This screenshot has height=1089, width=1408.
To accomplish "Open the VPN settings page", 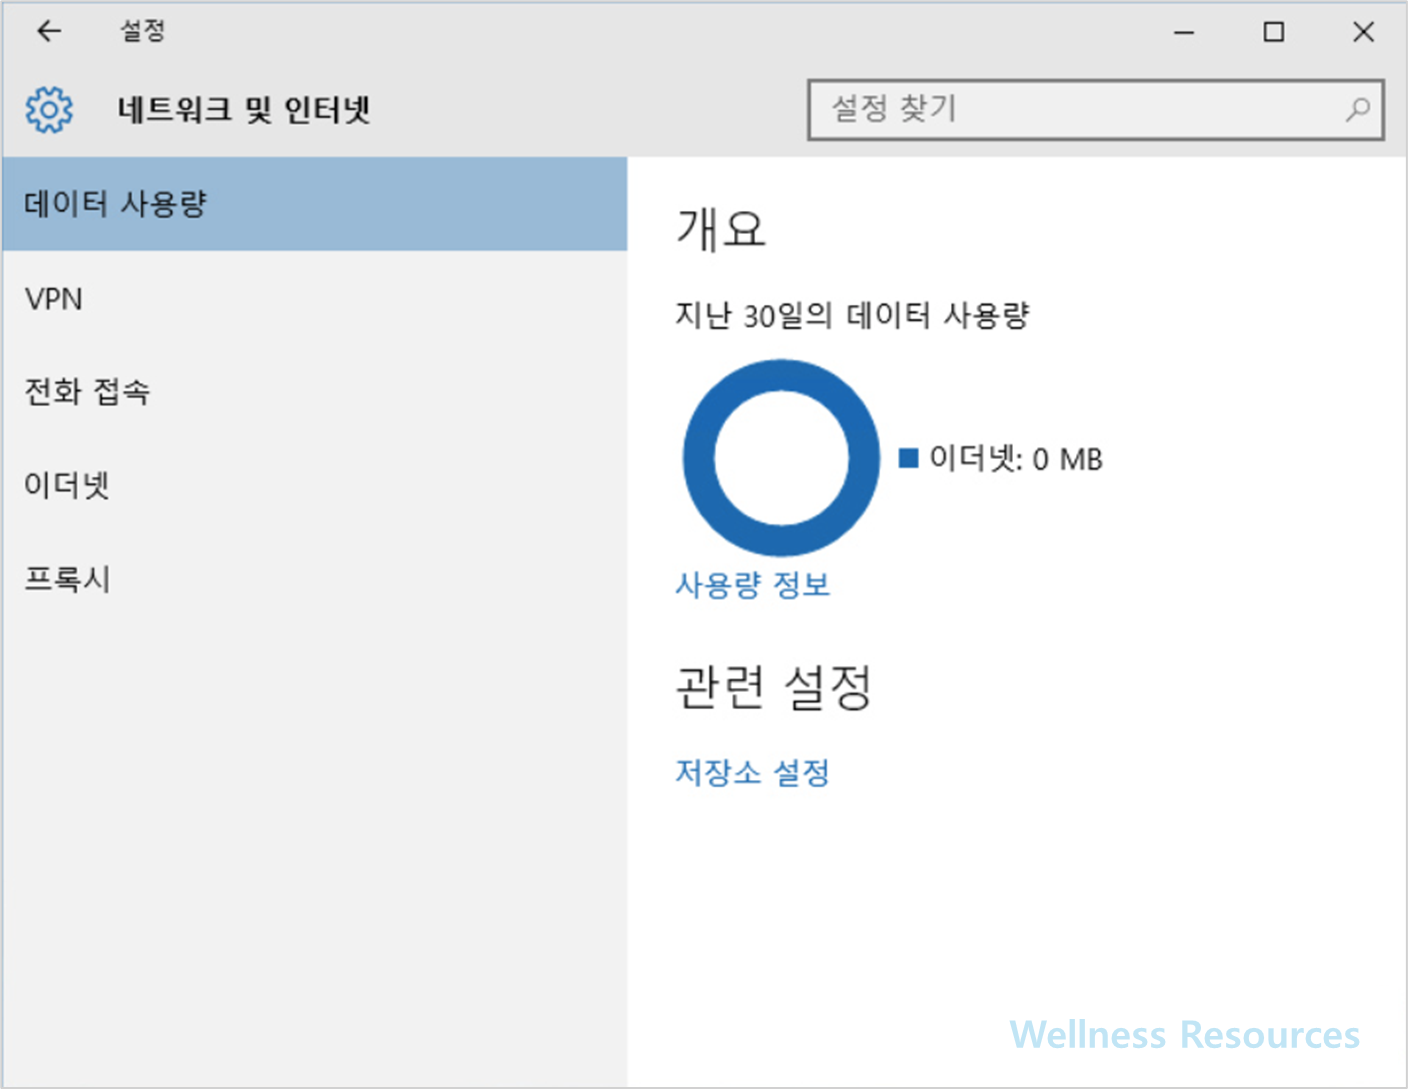I will [315, 298].
